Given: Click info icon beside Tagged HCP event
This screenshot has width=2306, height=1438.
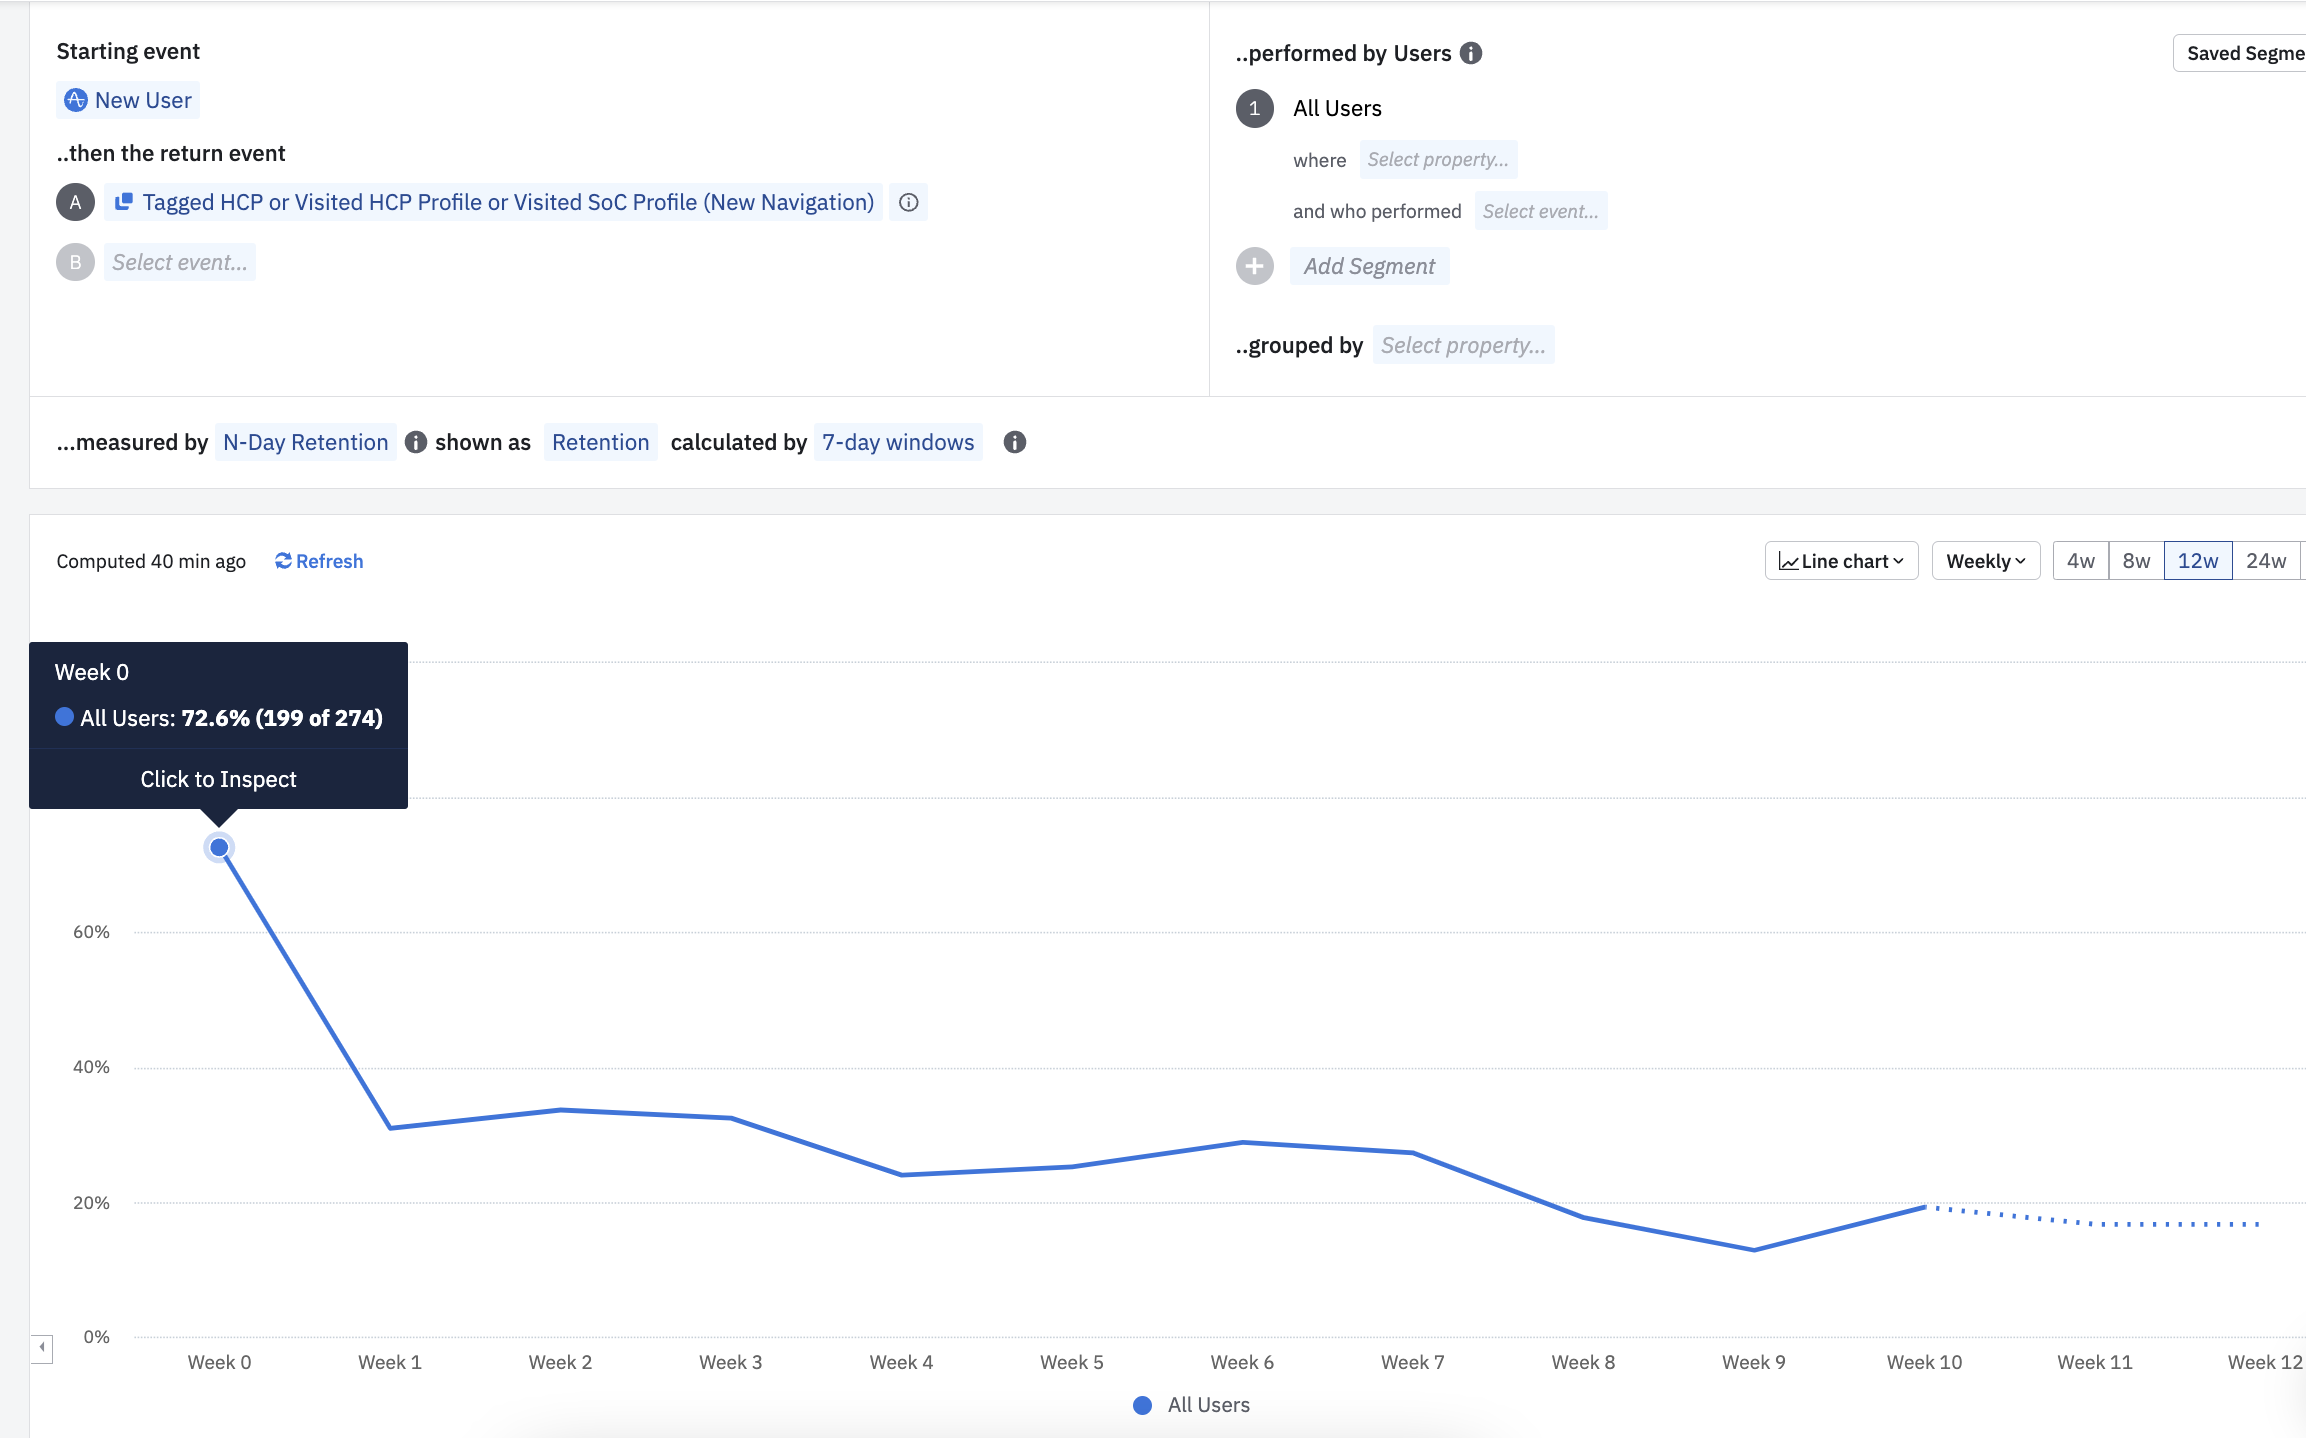Looking at the screenshot, I should click(908, 202).
